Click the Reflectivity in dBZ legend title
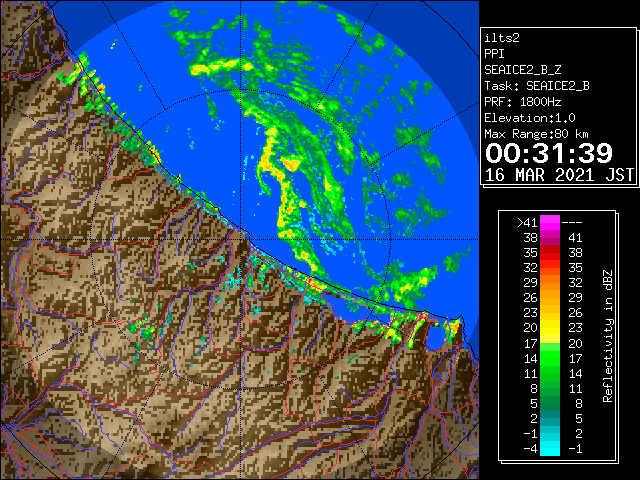This screenshot has height=480, width=640. pos(608,336)
